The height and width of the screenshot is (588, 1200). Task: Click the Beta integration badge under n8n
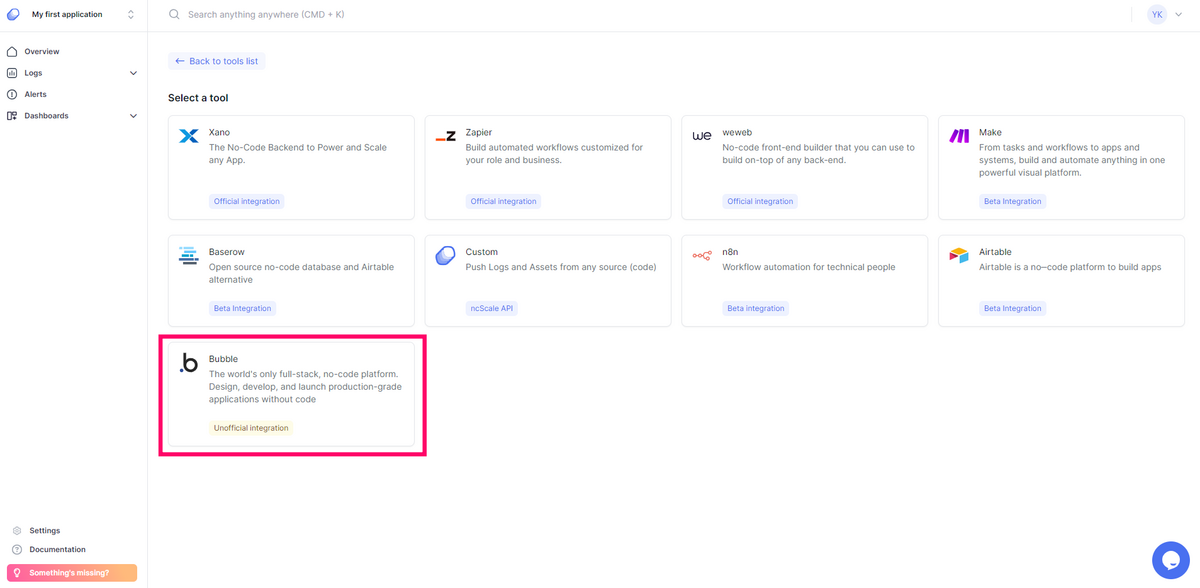click(756, 308)
